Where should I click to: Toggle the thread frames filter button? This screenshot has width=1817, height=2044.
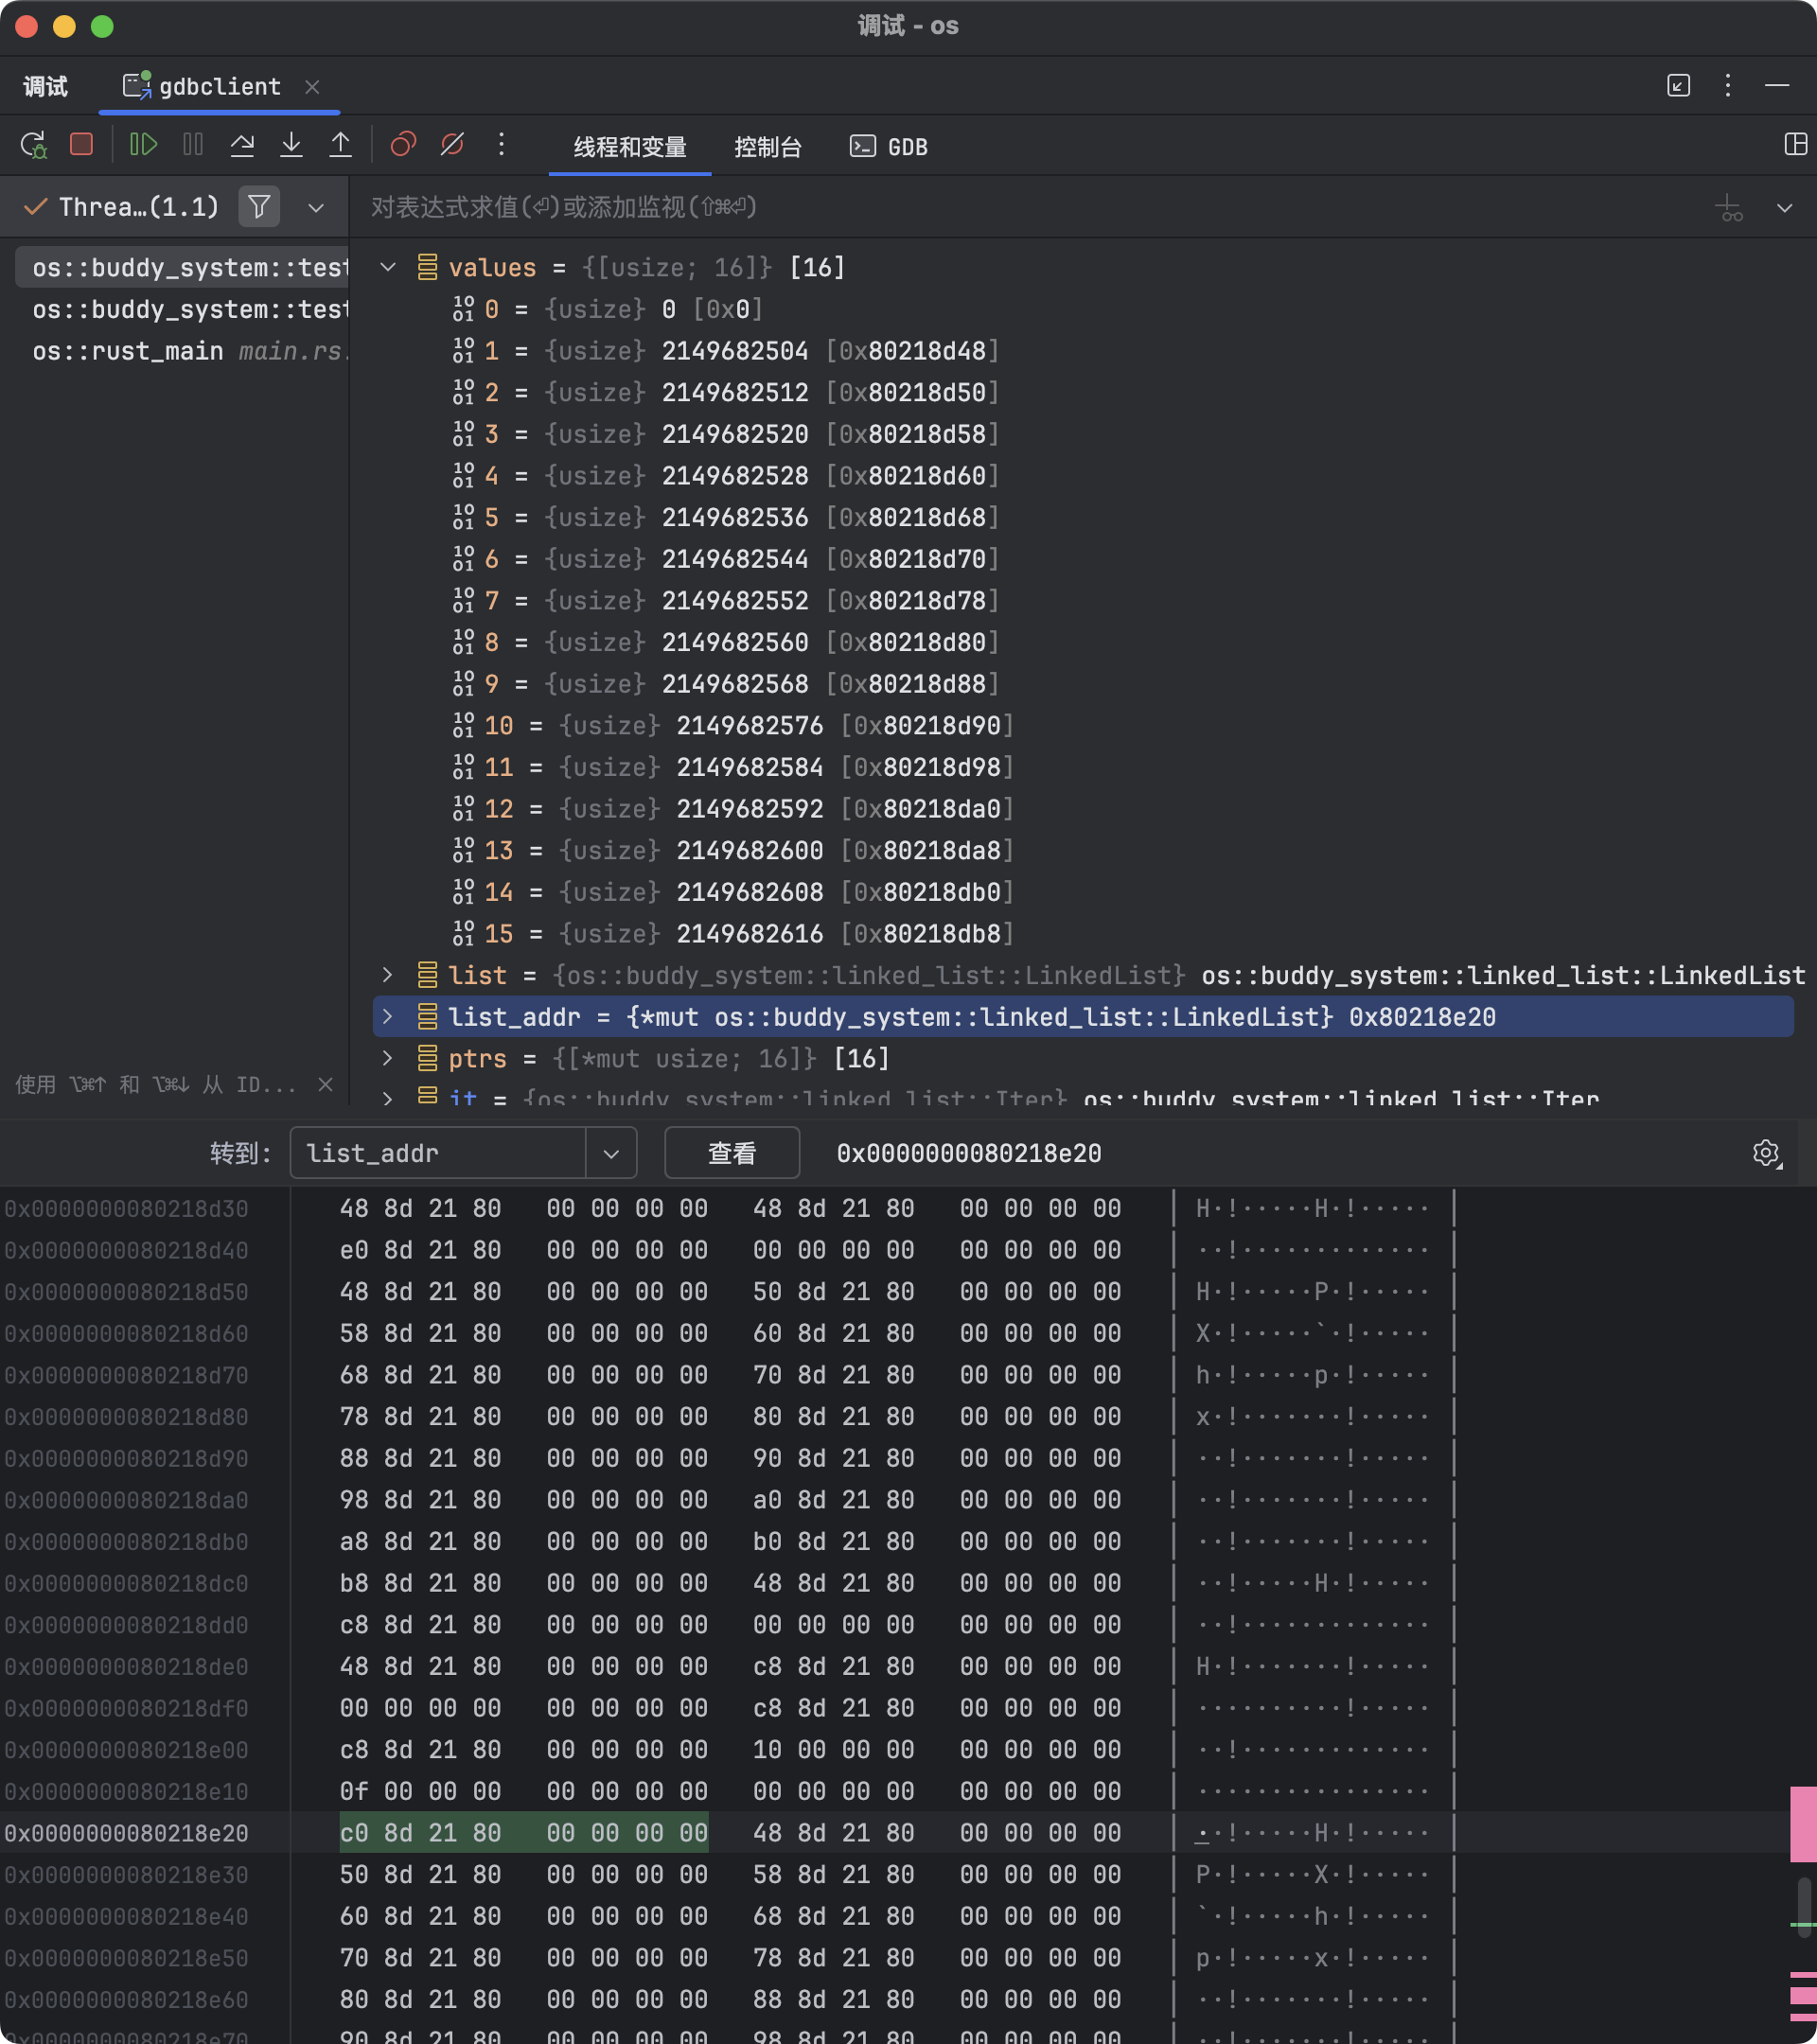pyautogui.click(x=259, y=207)
